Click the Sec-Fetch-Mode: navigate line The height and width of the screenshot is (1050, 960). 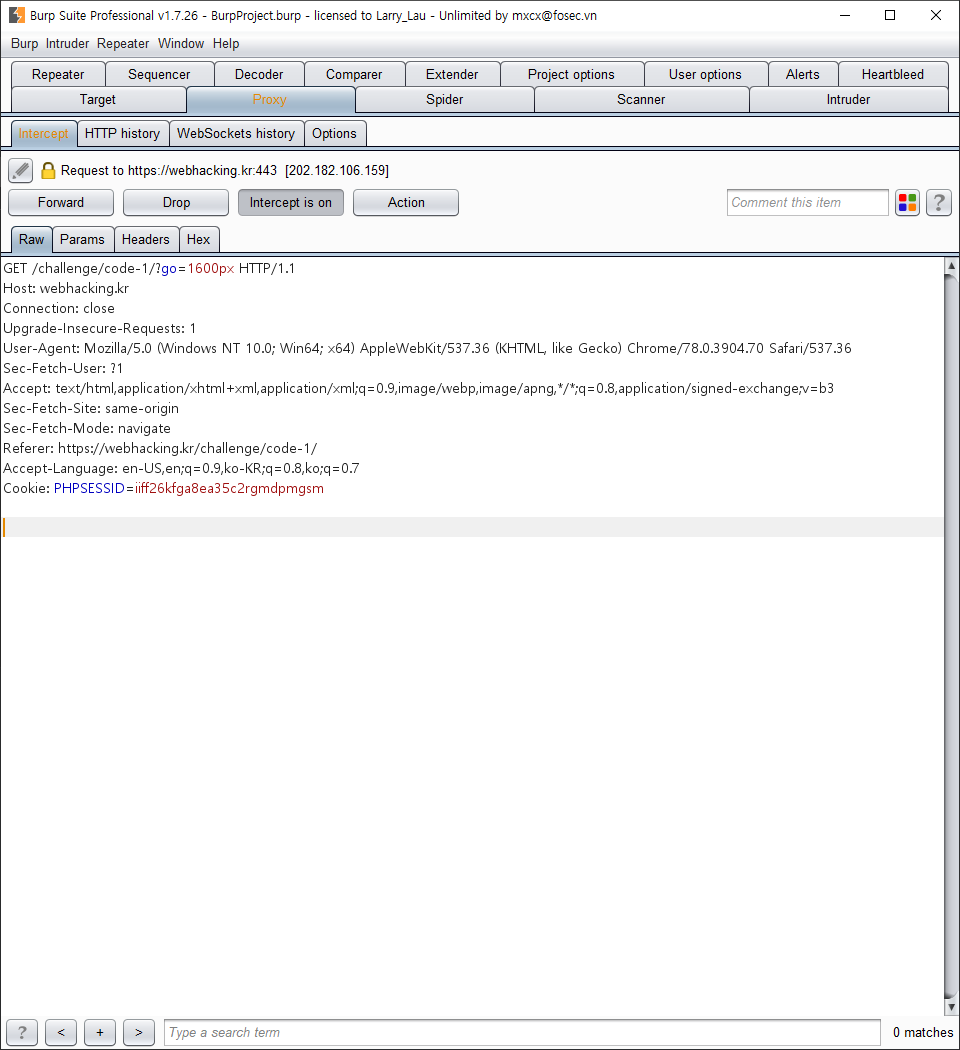[87, 428]
